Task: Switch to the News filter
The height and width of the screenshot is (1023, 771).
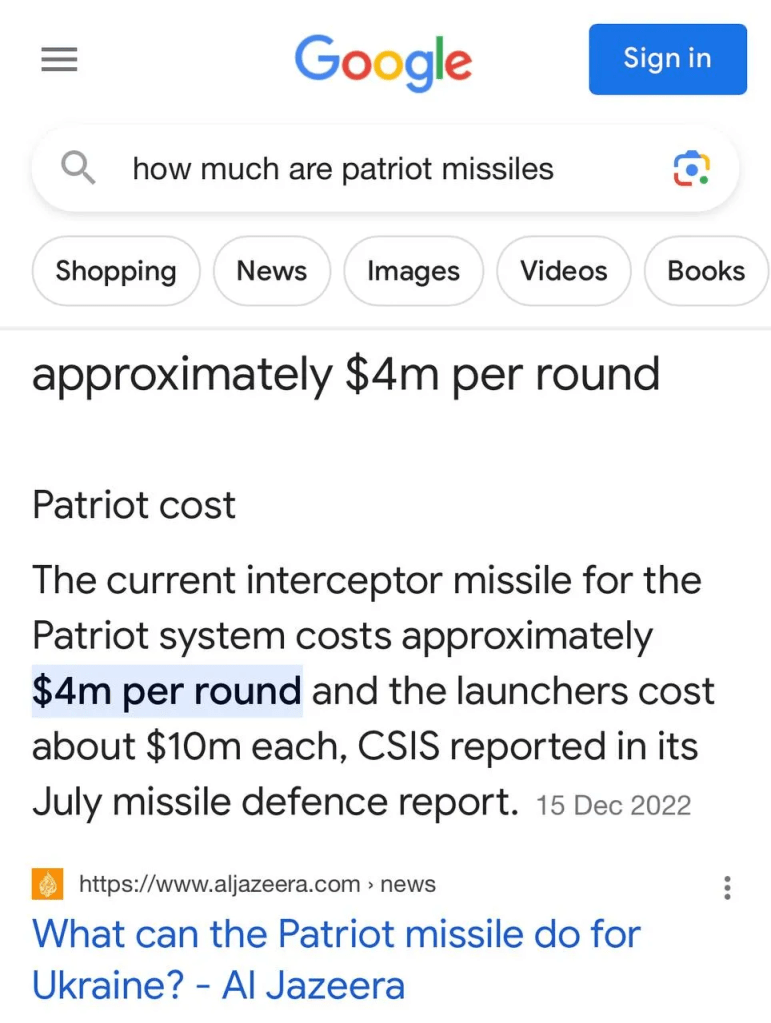Action: (x=271, y=271)
